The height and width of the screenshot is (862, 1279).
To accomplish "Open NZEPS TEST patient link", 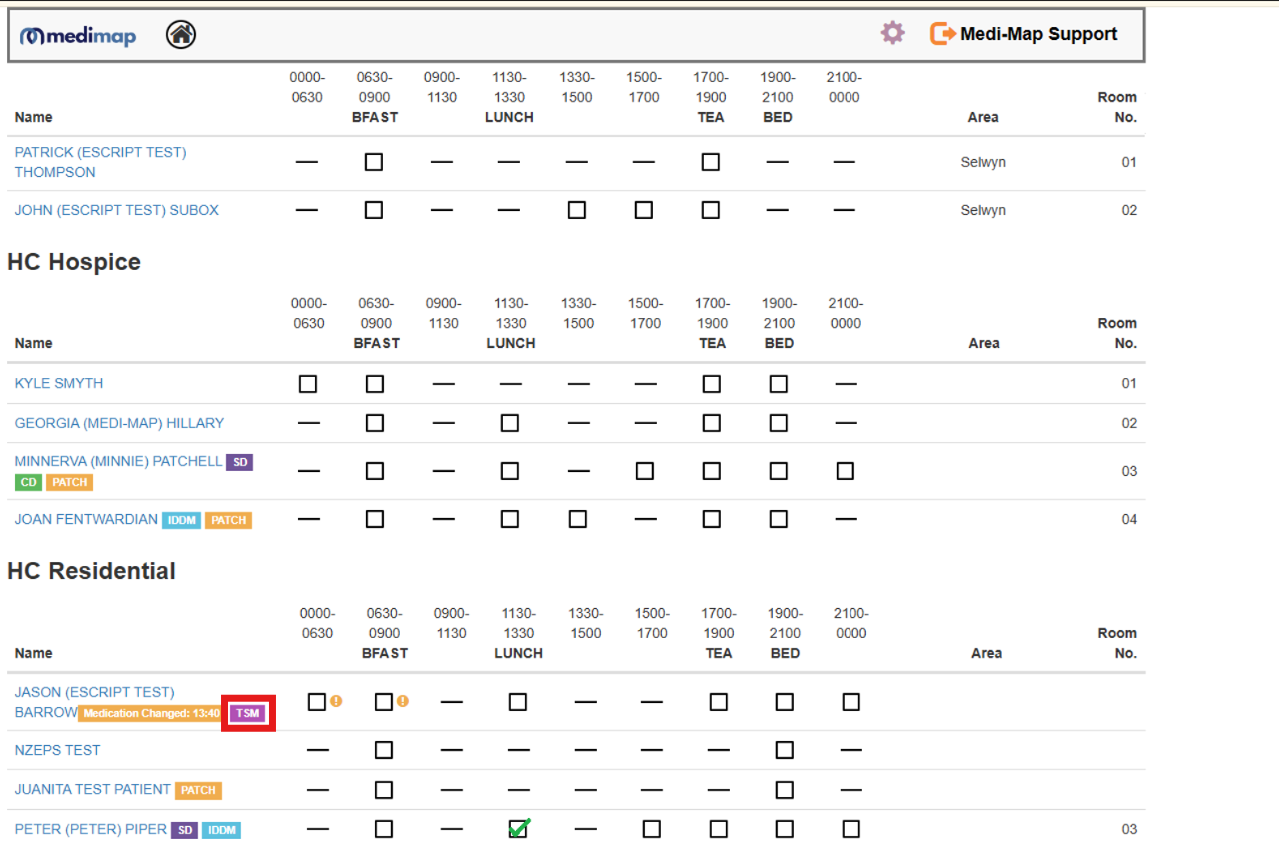I will coord(57,750).
